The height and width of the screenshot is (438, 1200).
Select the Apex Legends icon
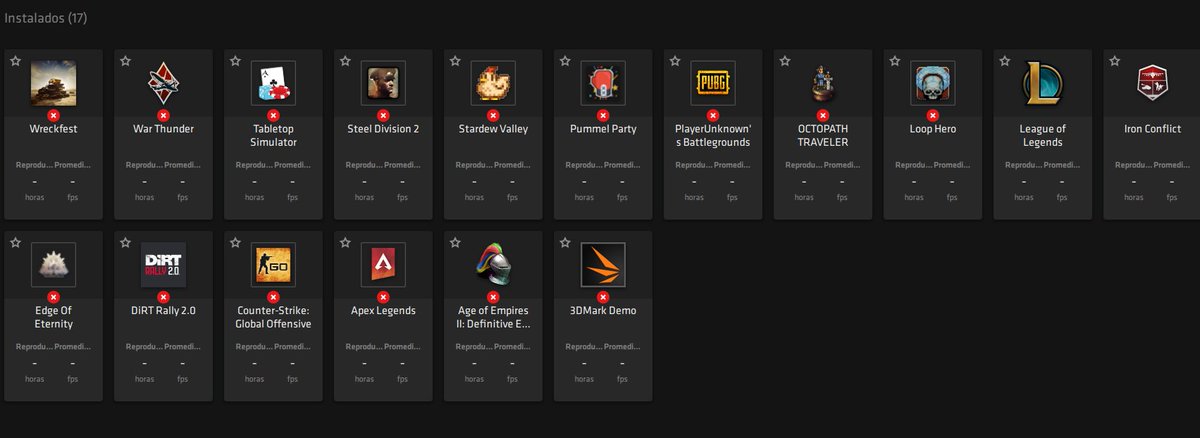pyautogui.click(x=383, y=265)
